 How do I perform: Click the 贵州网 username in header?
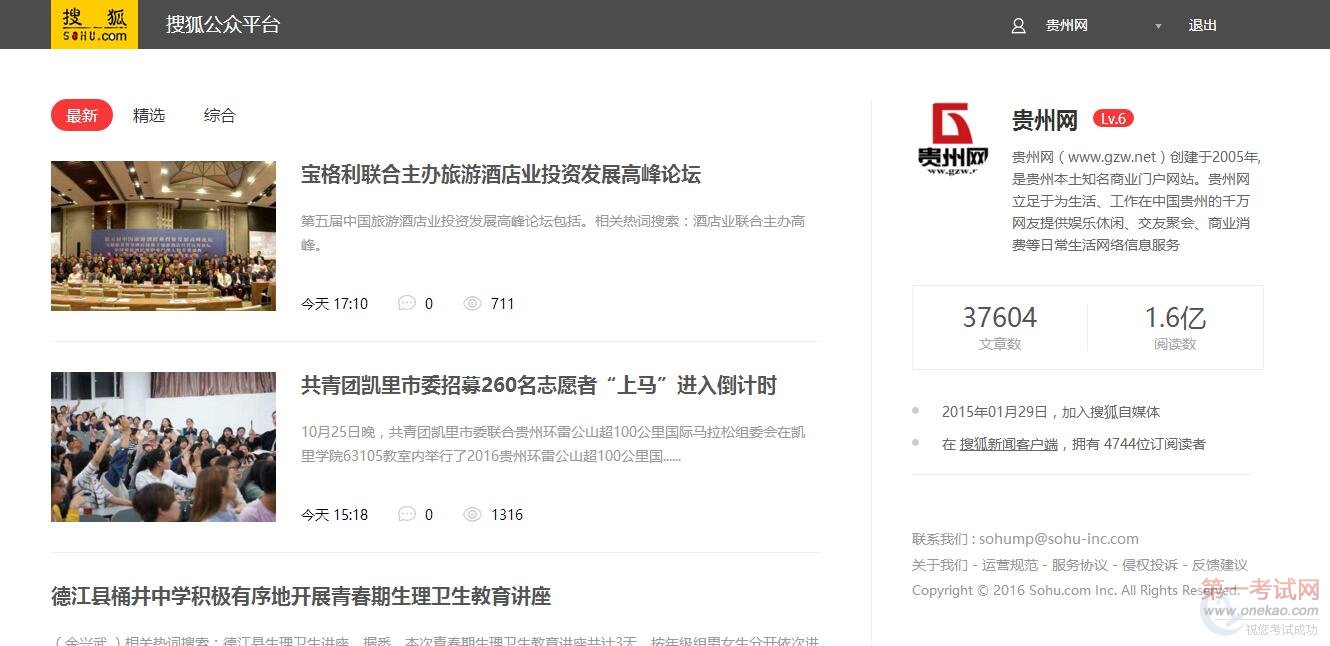(x=1067, y=26)
